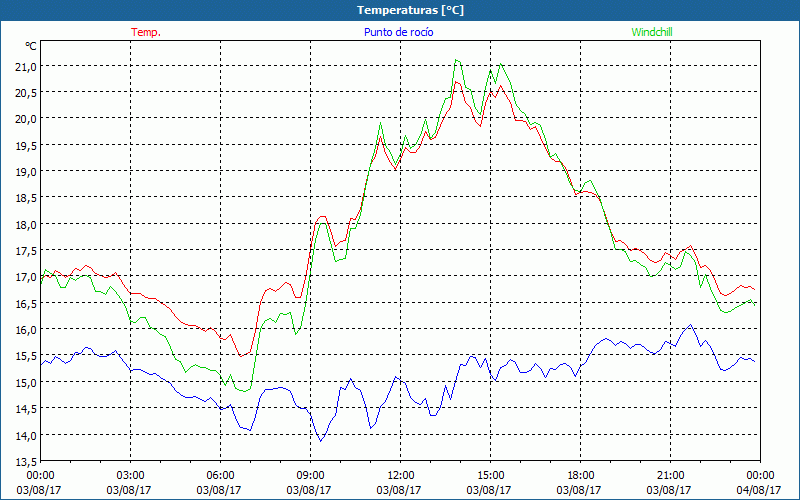The image size is (800, 500).
Task: Click the 14,0 y-axis value
Action: point(26,435)
